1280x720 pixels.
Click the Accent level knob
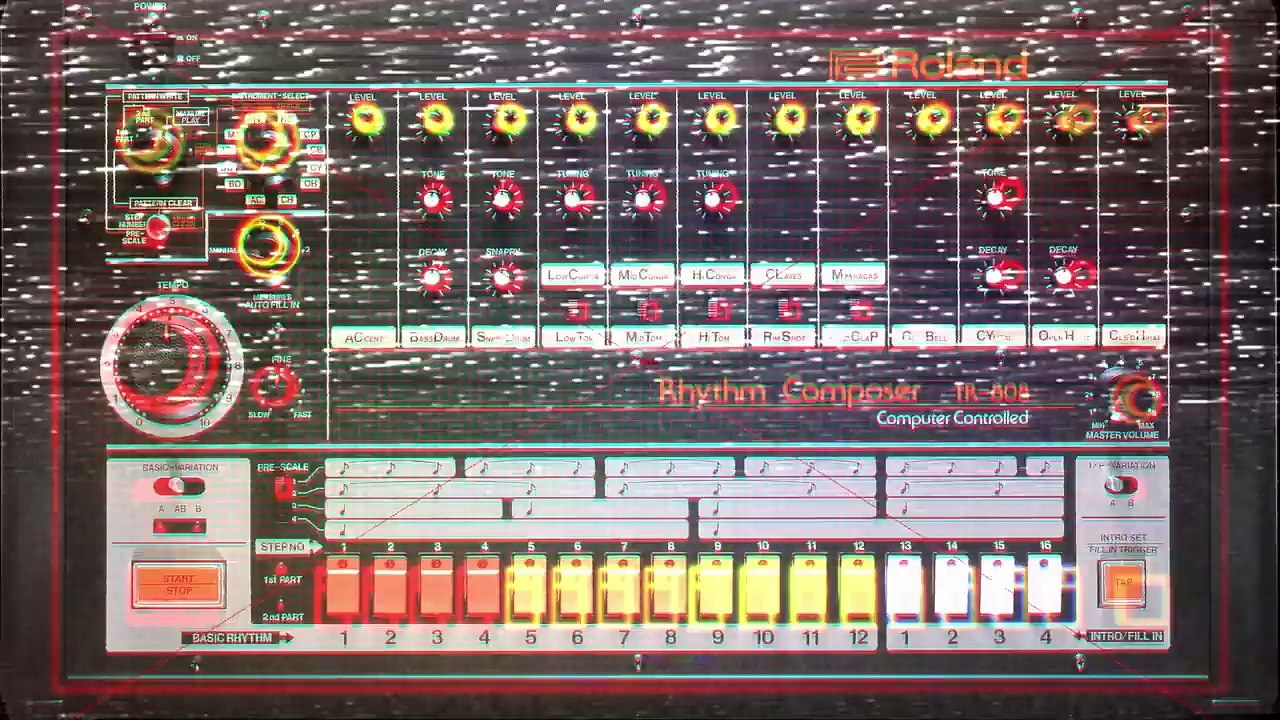[367, 121]
